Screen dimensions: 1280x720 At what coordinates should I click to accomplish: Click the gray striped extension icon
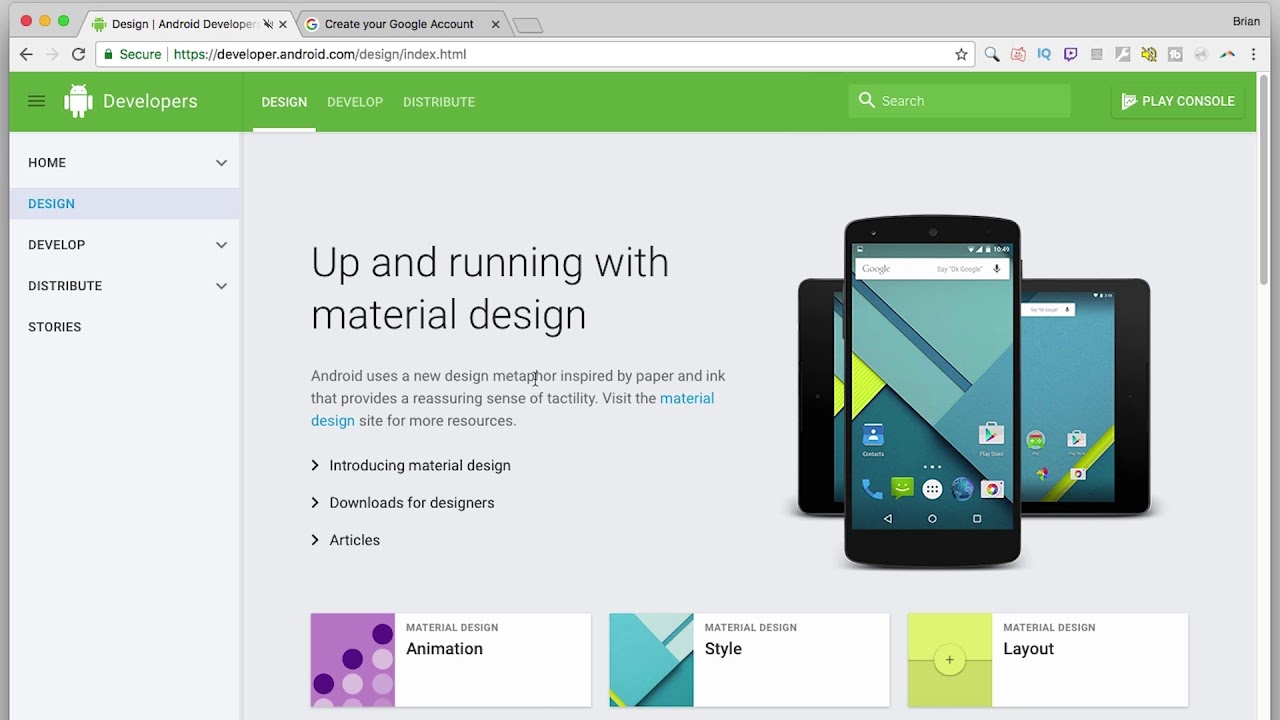click(1097, 54)
